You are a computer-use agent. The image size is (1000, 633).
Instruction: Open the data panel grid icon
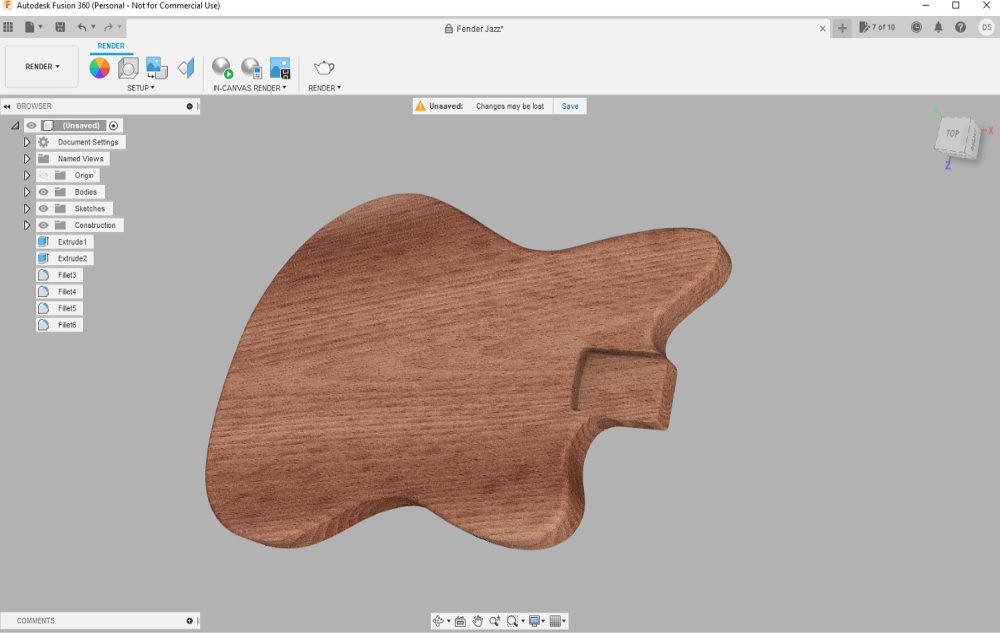(8, 27)
